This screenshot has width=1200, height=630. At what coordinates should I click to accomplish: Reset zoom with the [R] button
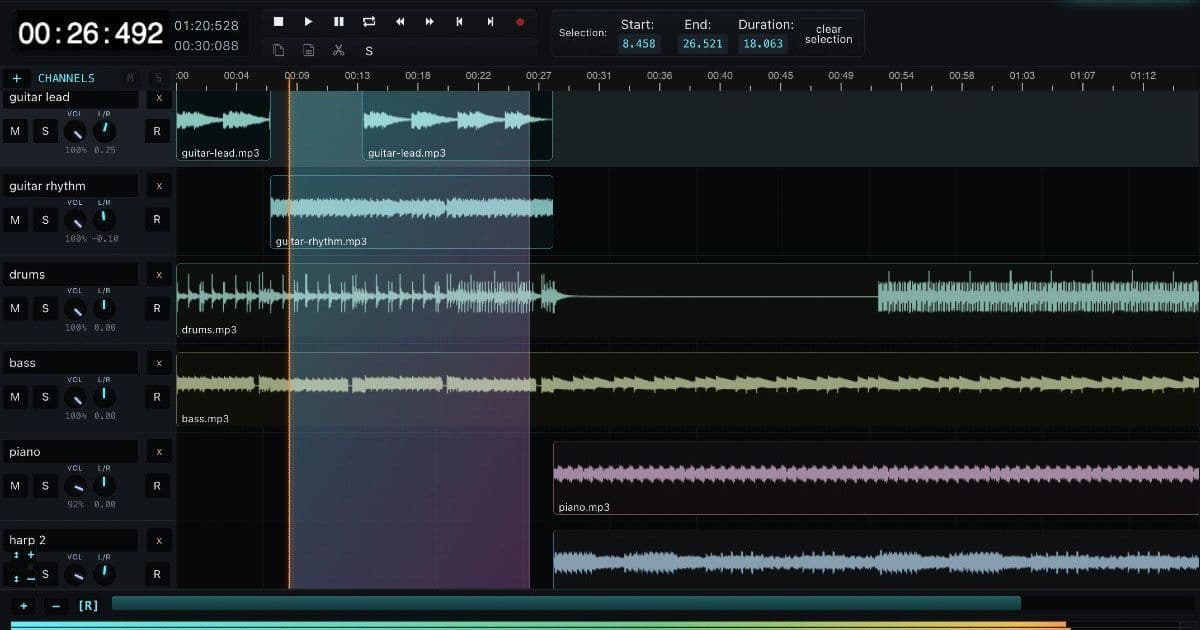click(x=88, y=606)
